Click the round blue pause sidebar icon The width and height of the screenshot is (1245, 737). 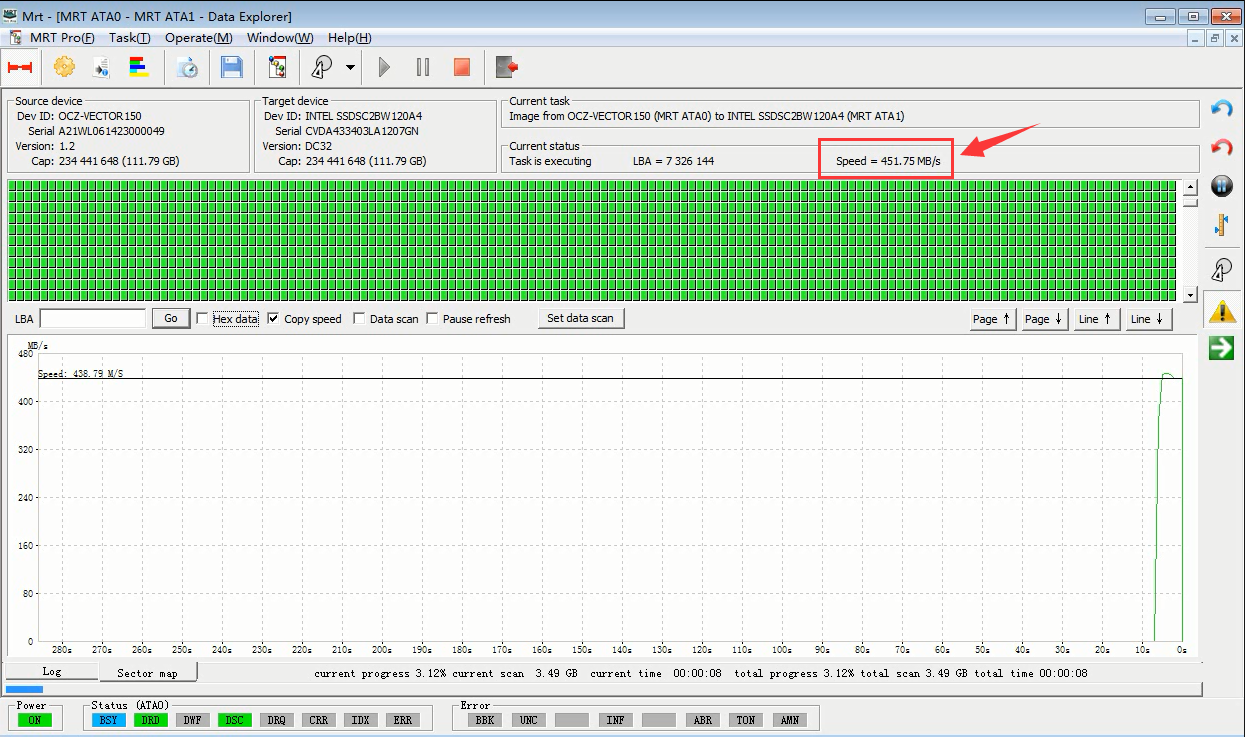pos(1221,186)
